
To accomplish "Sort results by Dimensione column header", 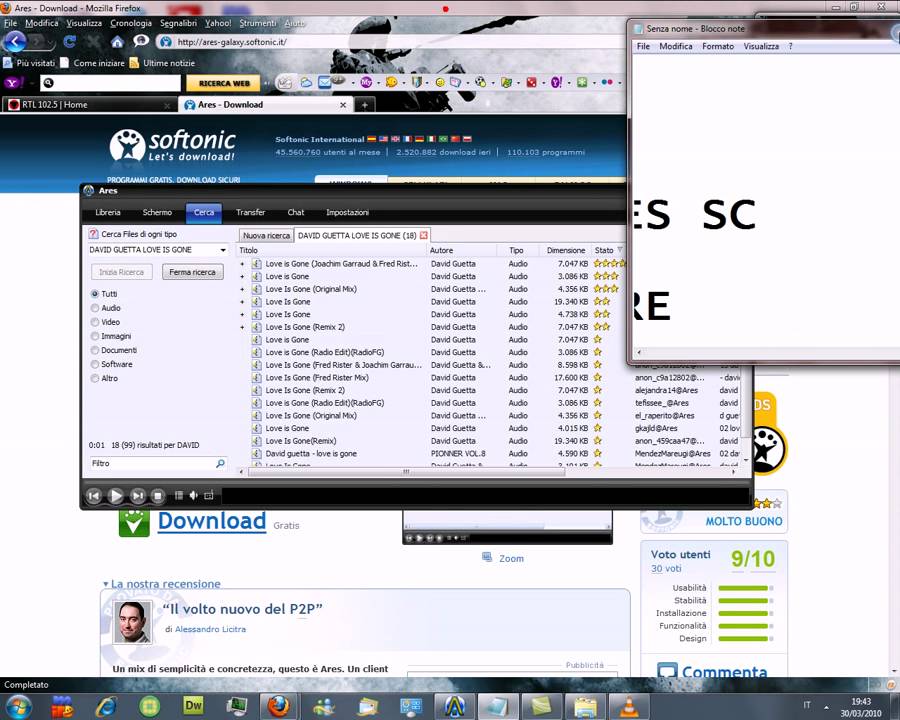I will [565, 250].
